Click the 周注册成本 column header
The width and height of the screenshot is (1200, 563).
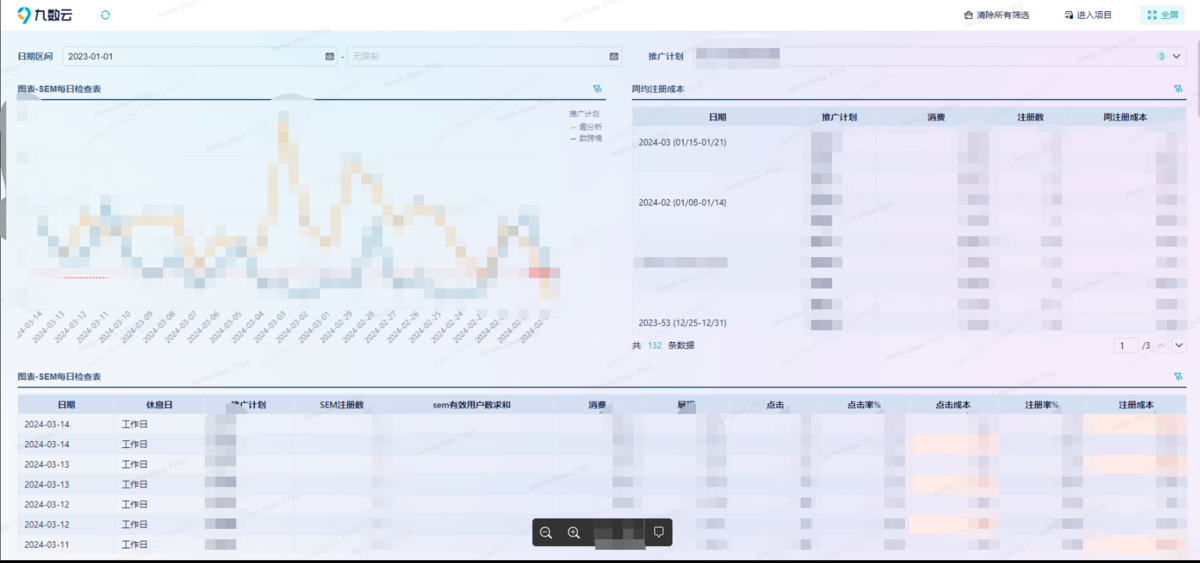tap(1125, 117)
